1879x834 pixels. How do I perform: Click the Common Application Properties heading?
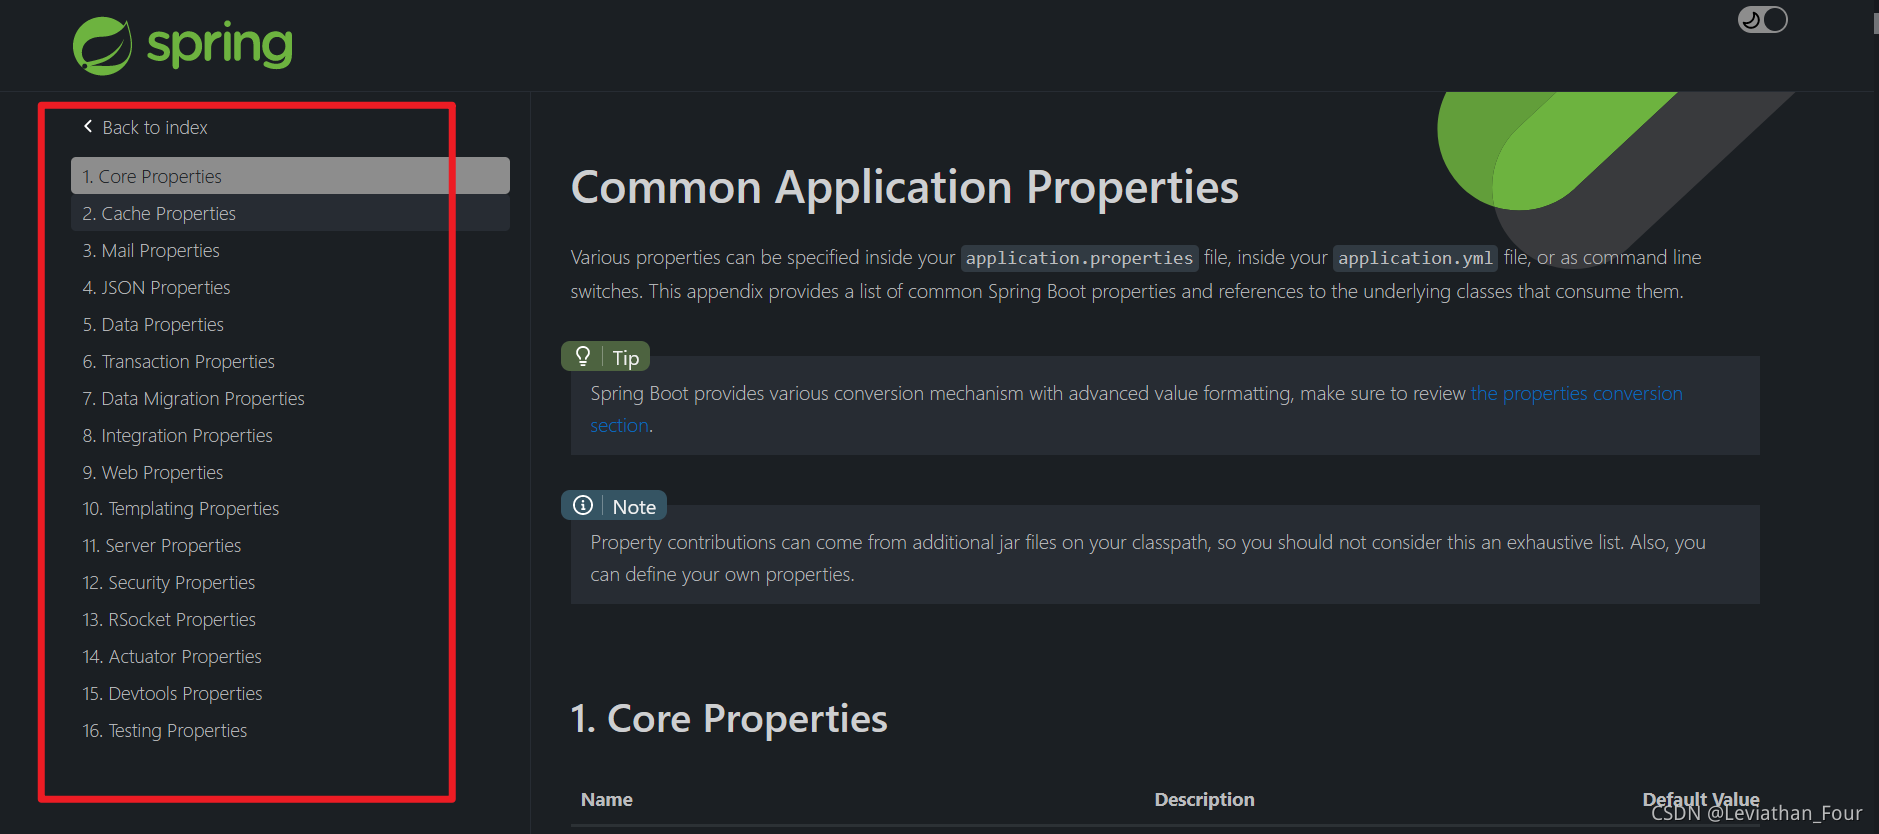tap(904, 187)
